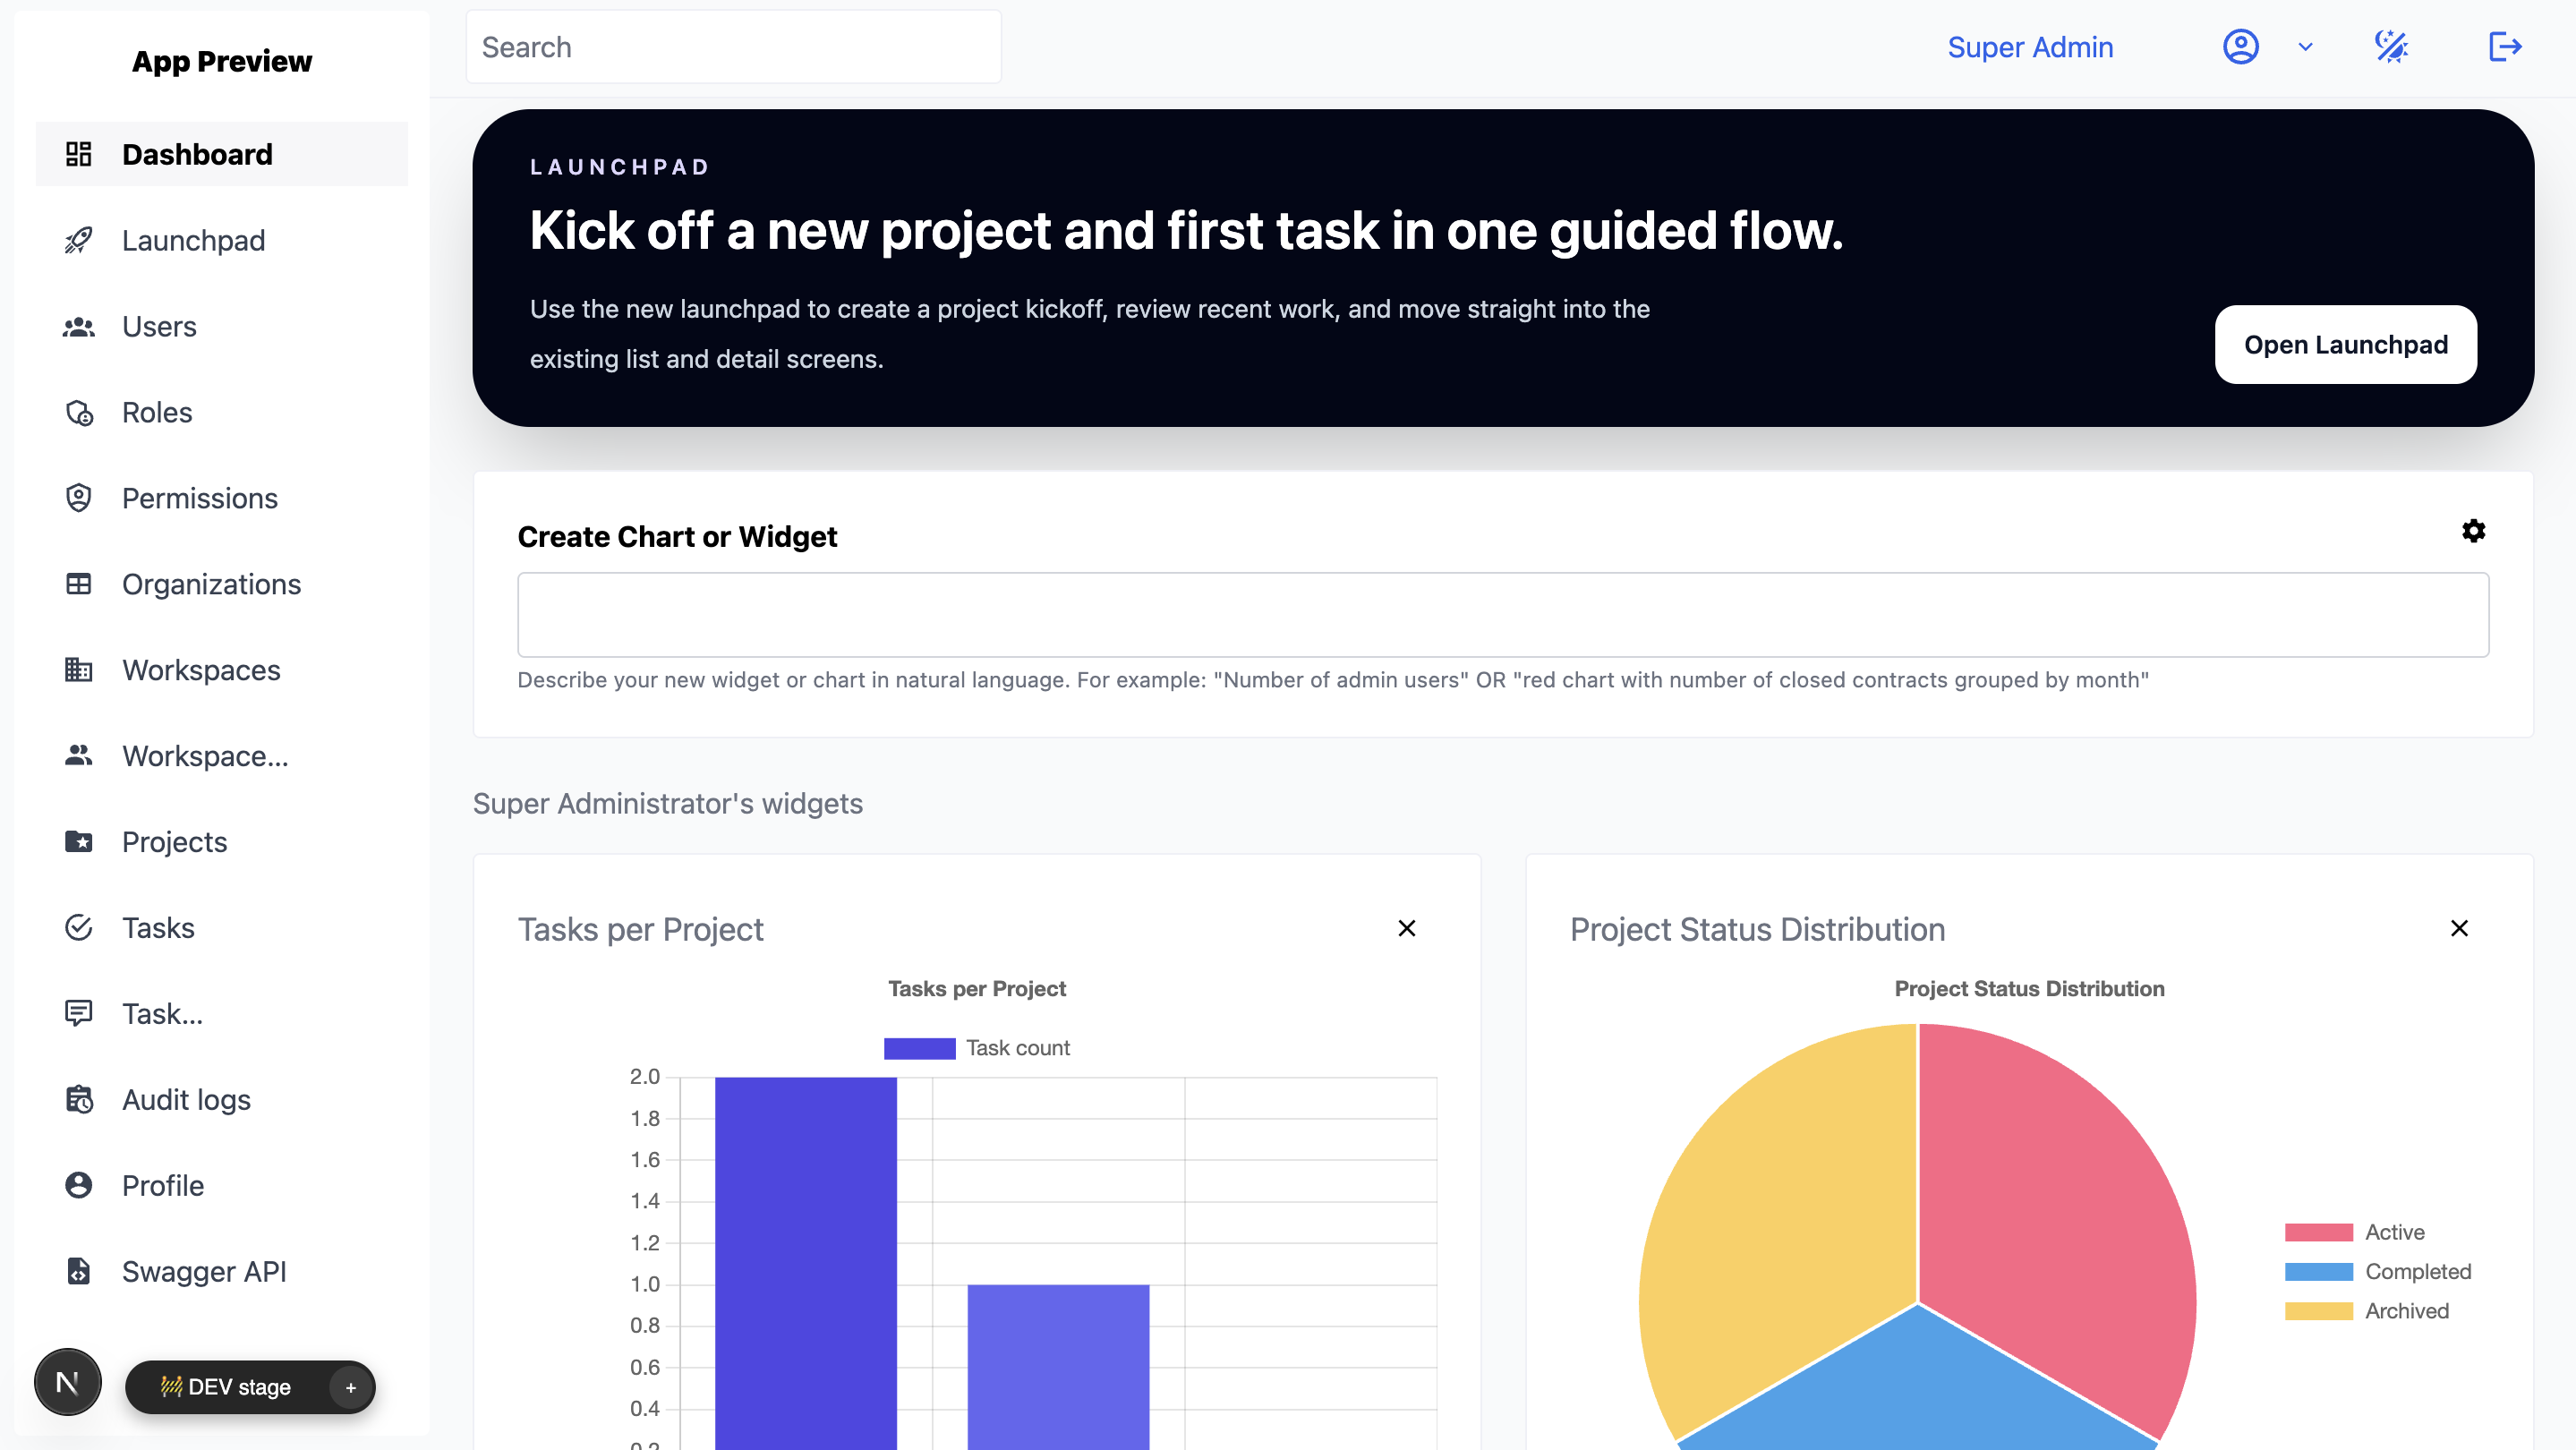Click the tallest bar in Tasks per Project

tap(806, 1263)
